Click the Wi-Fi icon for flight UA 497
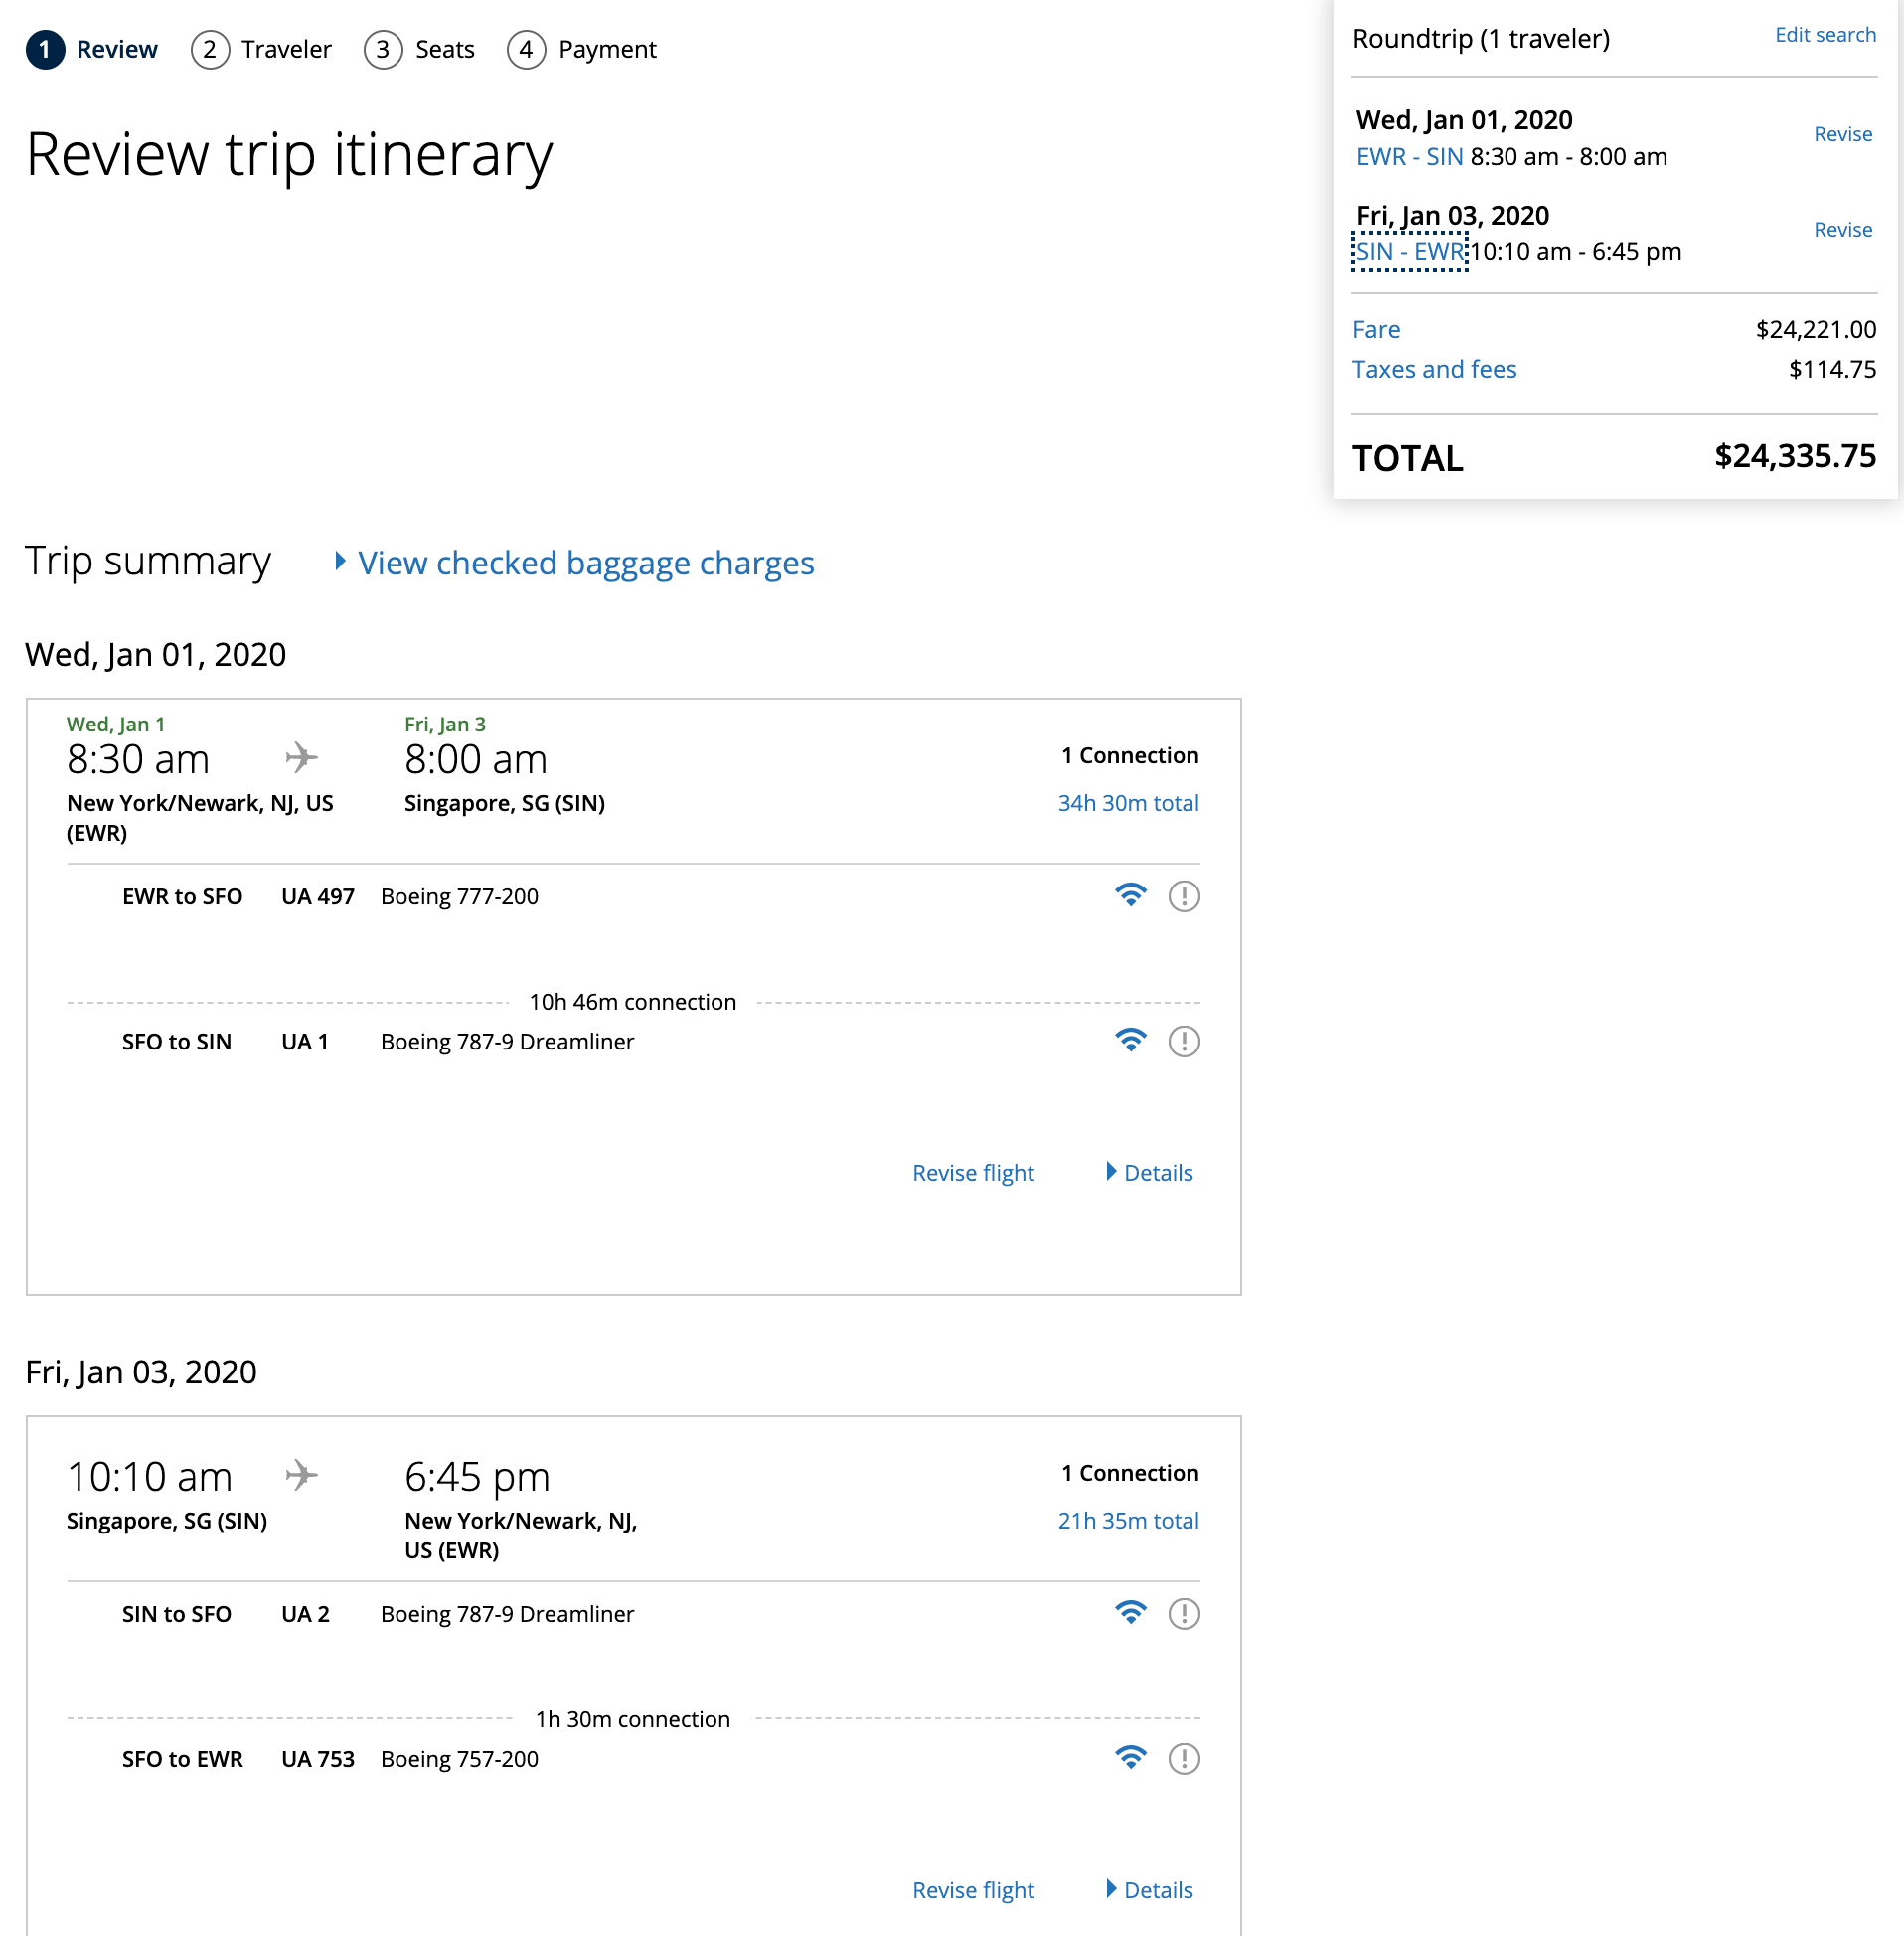The image size is (1904, 1936). [1130, 895]
